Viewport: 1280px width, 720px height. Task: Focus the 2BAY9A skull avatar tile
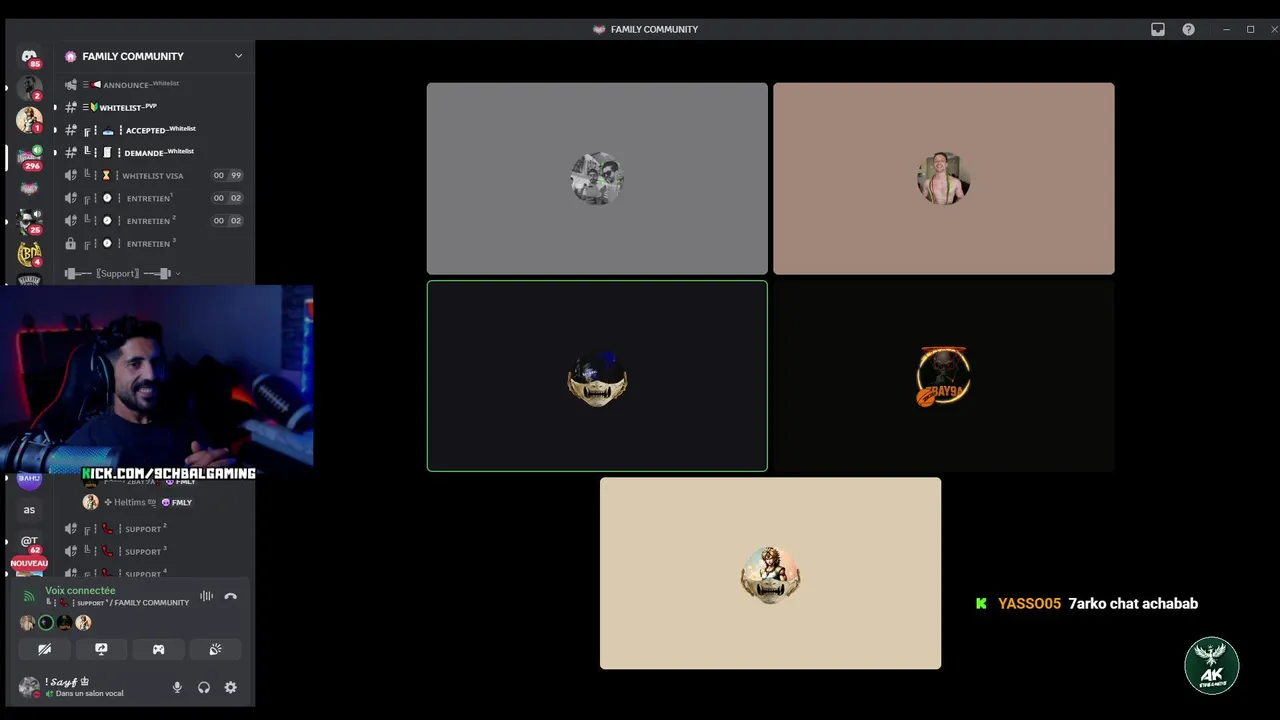943,376
